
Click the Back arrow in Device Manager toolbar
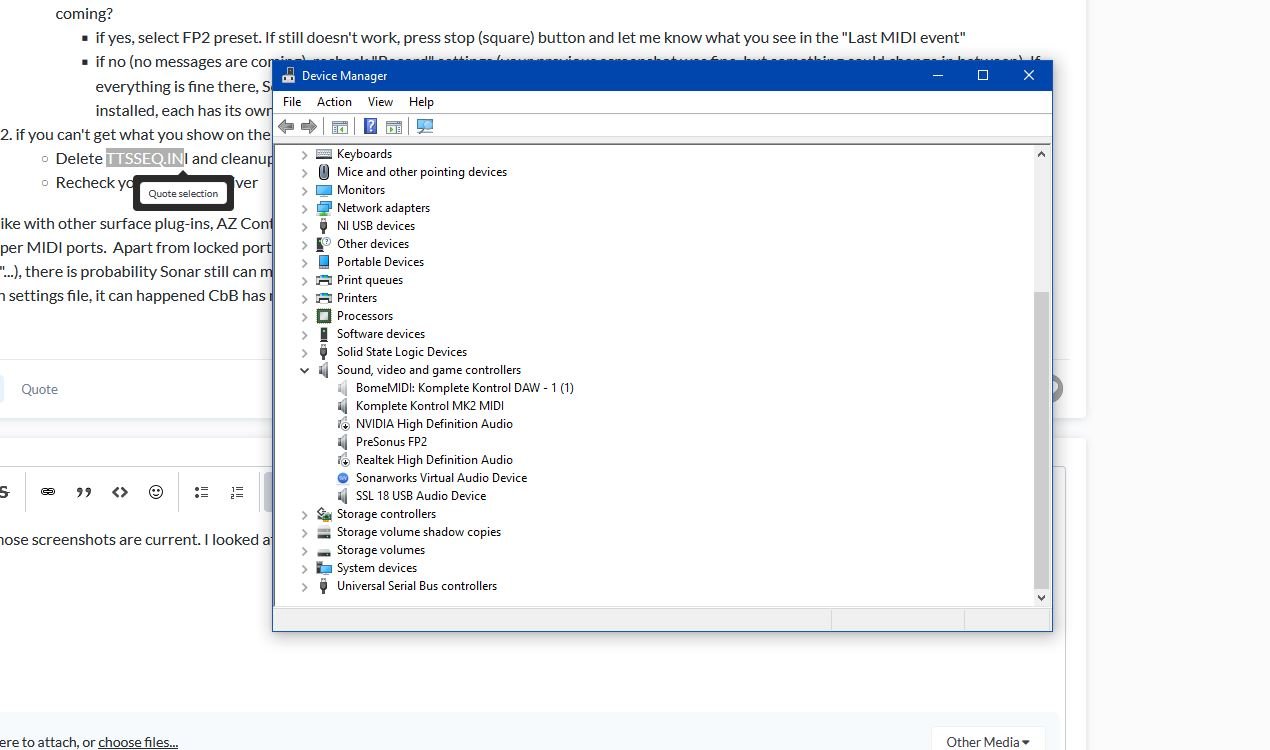point(286,126)
